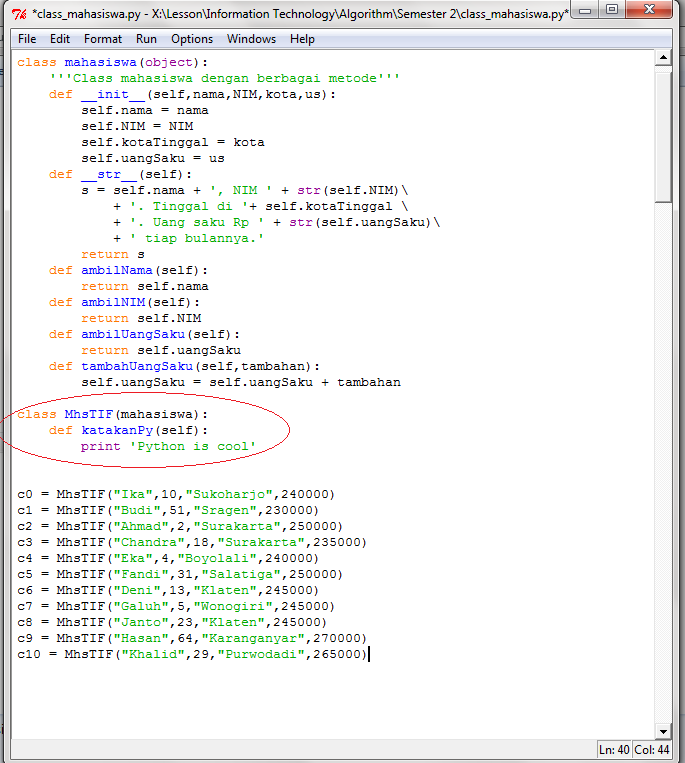Click the 'class MhsTIF(mahasiswa):' line

pyautogui.click(x=113, y=415)
